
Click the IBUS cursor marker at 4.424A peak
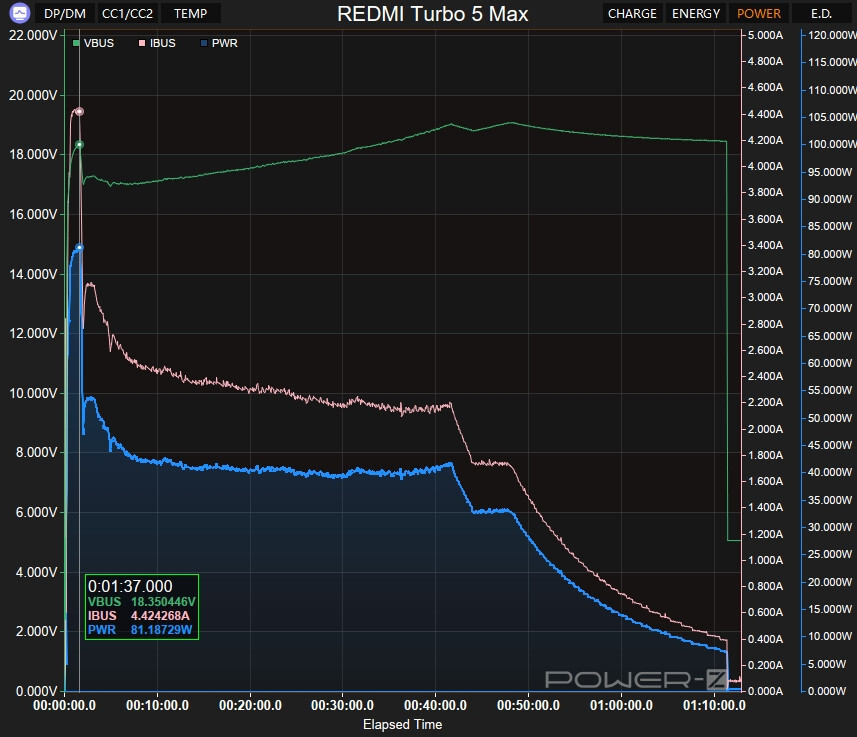(79, 112)
